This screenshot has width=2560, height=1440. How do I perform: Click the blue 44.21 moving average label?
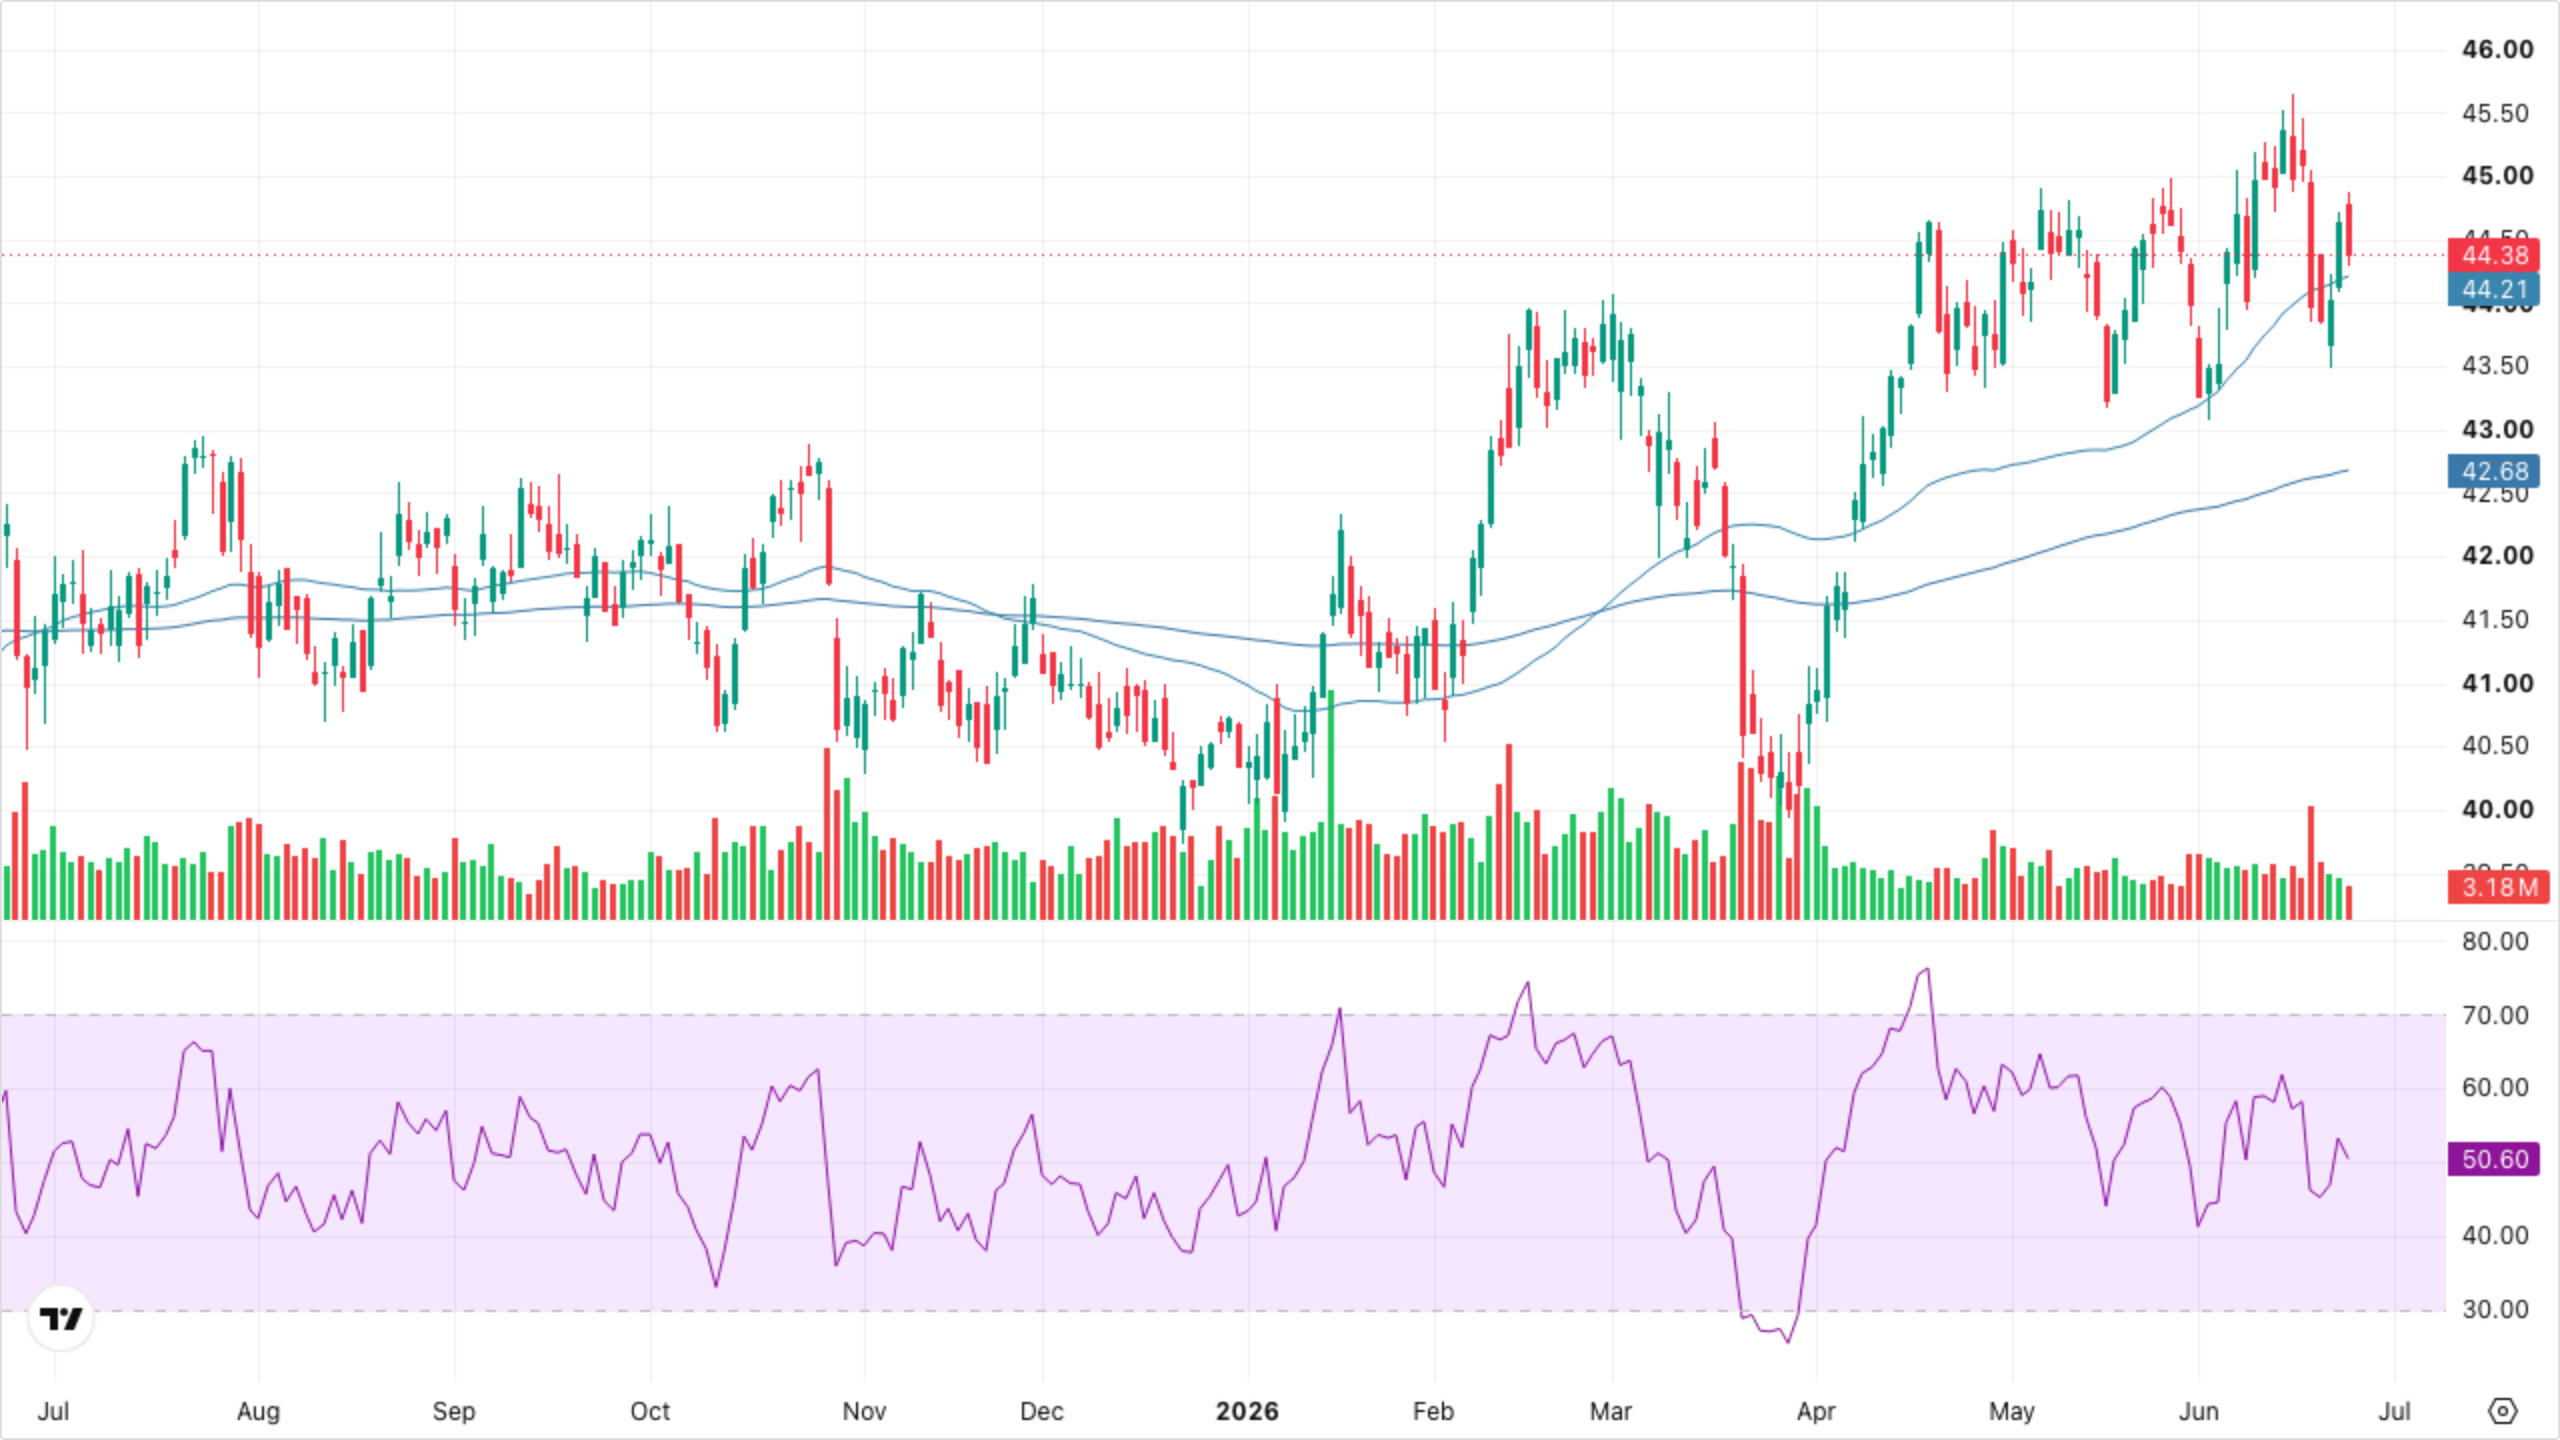point(2494,290)
